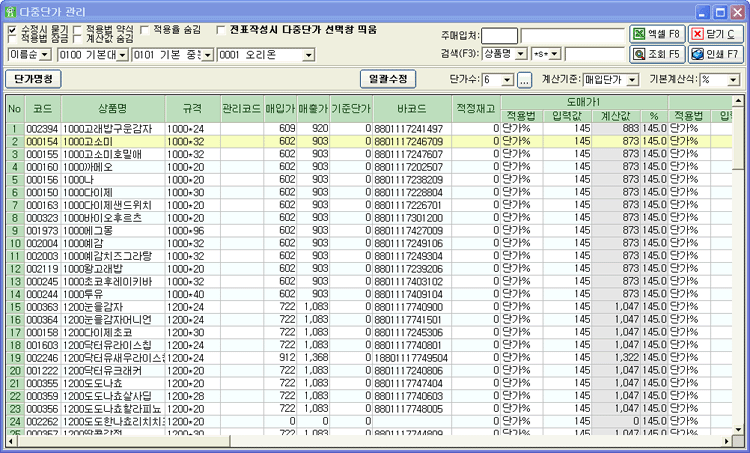Viewport: 750px width, 453px height.
Task: Open the 상품명 search field dropdown
Action: (x=522, y=54)
